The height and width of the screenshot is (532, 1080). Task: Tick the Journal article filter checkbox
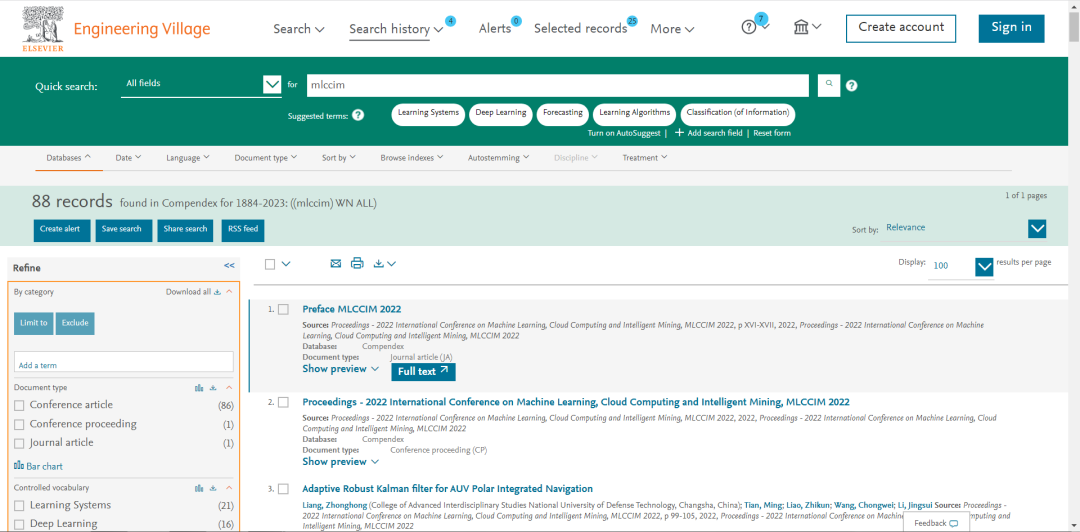[x=19, y=443]
